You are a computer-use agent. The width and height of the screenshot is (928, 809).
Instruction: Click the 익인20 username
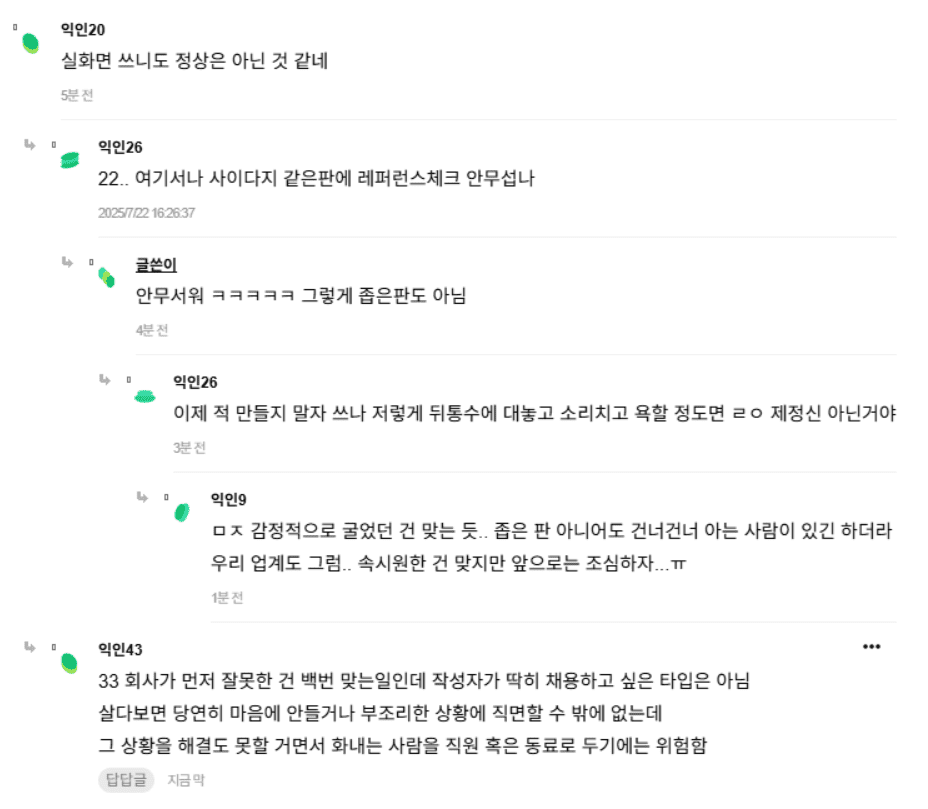[83, 29]
